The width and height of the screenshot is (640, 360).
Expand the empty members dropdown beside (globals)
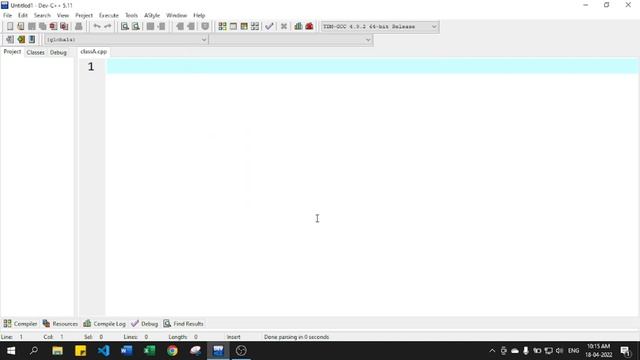(367, 40)
